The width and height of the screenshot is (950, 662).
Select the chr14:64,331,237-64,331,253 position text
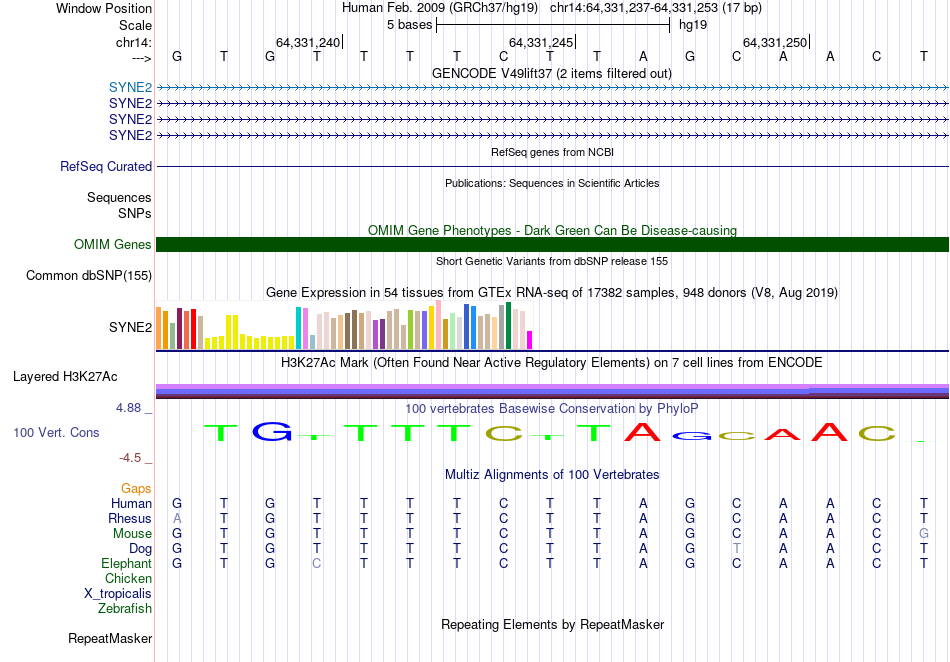pyautogui.click(x=656, y=8)
